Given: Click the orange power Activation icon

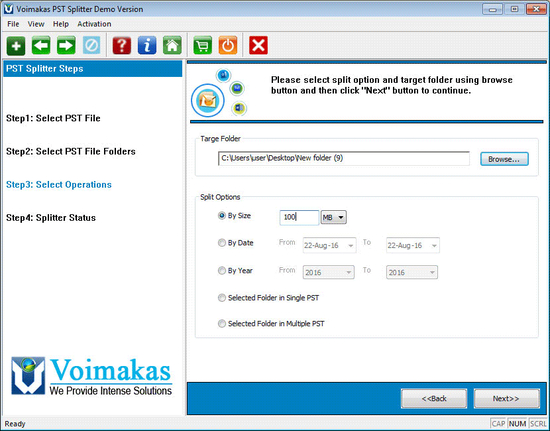Looking at the screenshot, I should (x=228, y=46).
